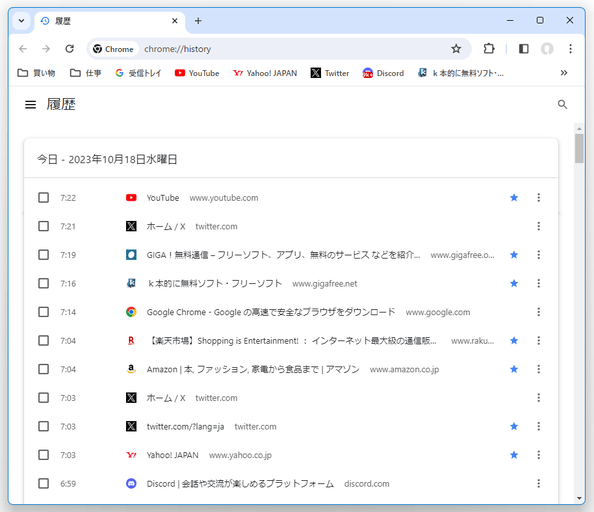This screenshot has height=512, width=594.
Task: Check the 7:16 k本的に無料ソフト entry
Action: [44, 283]
